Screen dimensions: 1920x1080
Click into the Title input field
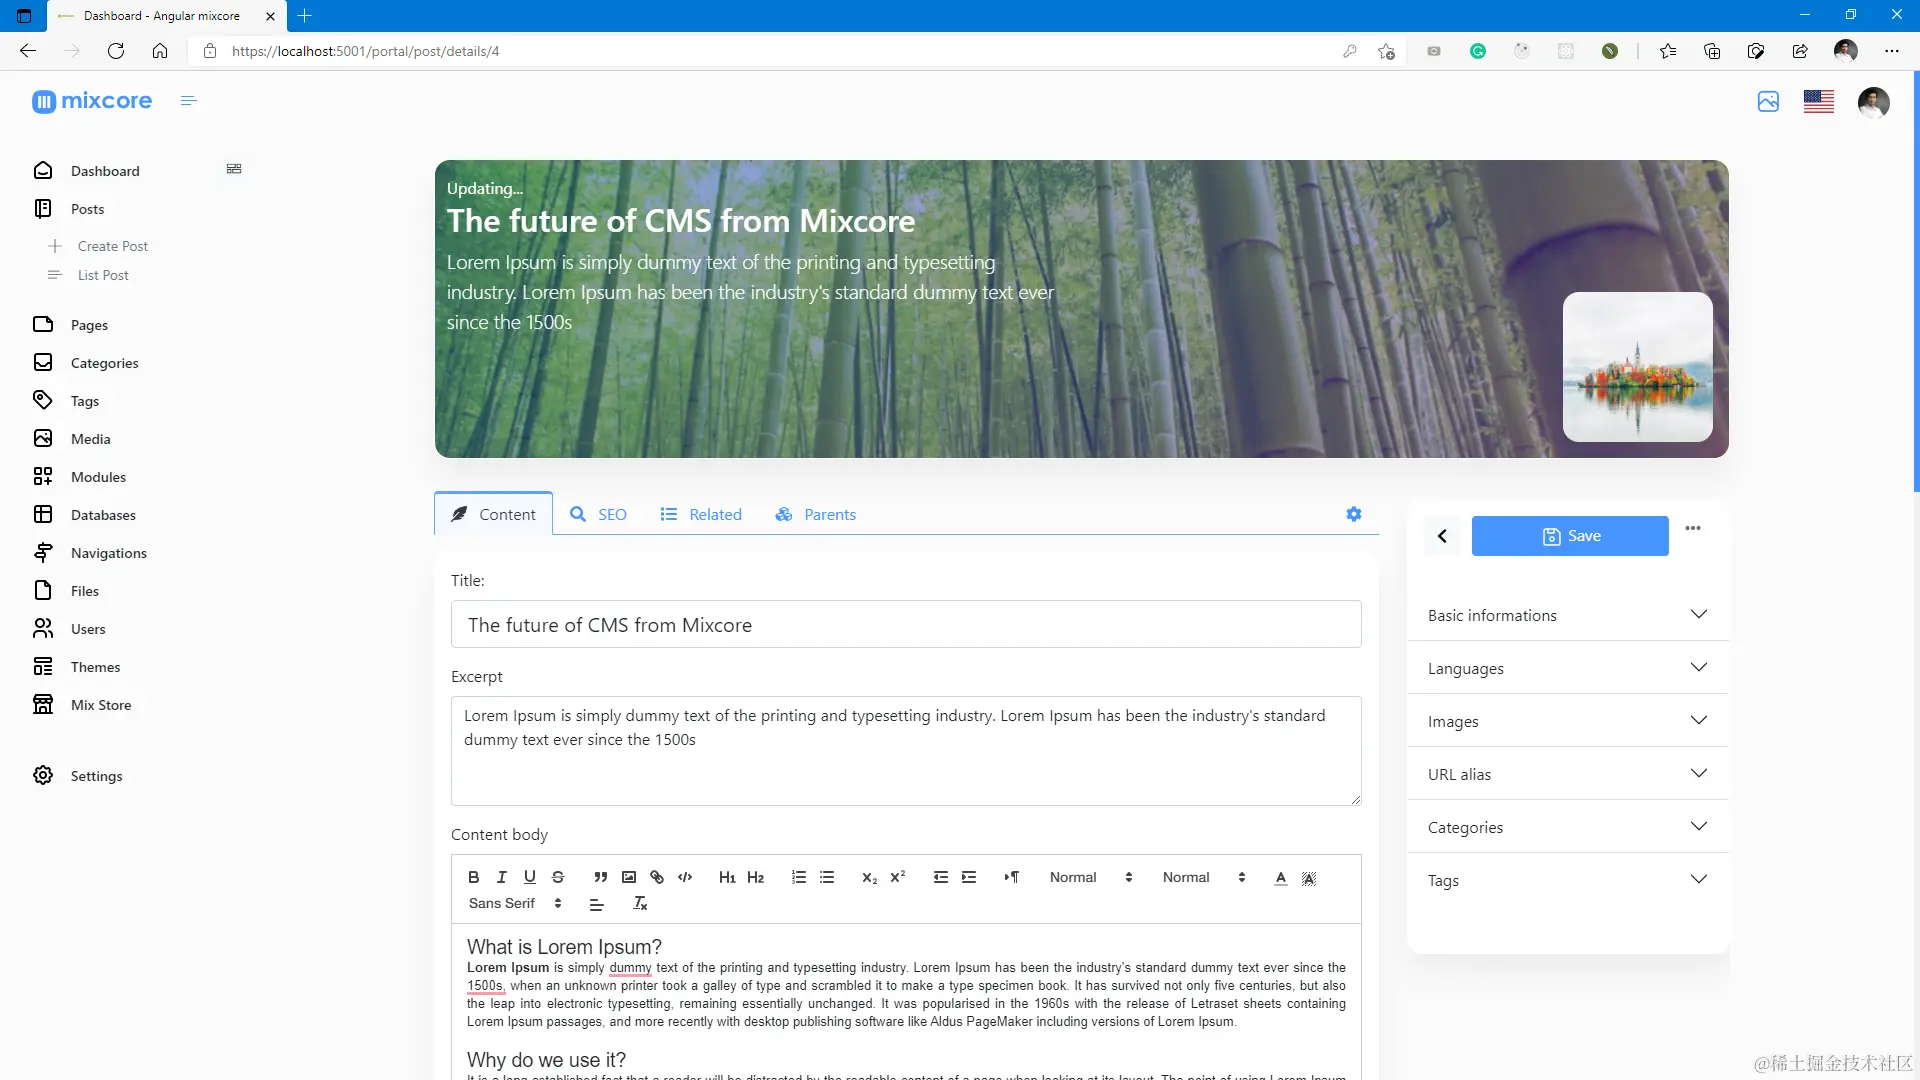906,625
